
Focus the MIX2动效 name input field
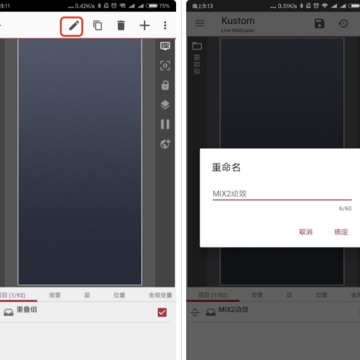[x=282, y=194]
